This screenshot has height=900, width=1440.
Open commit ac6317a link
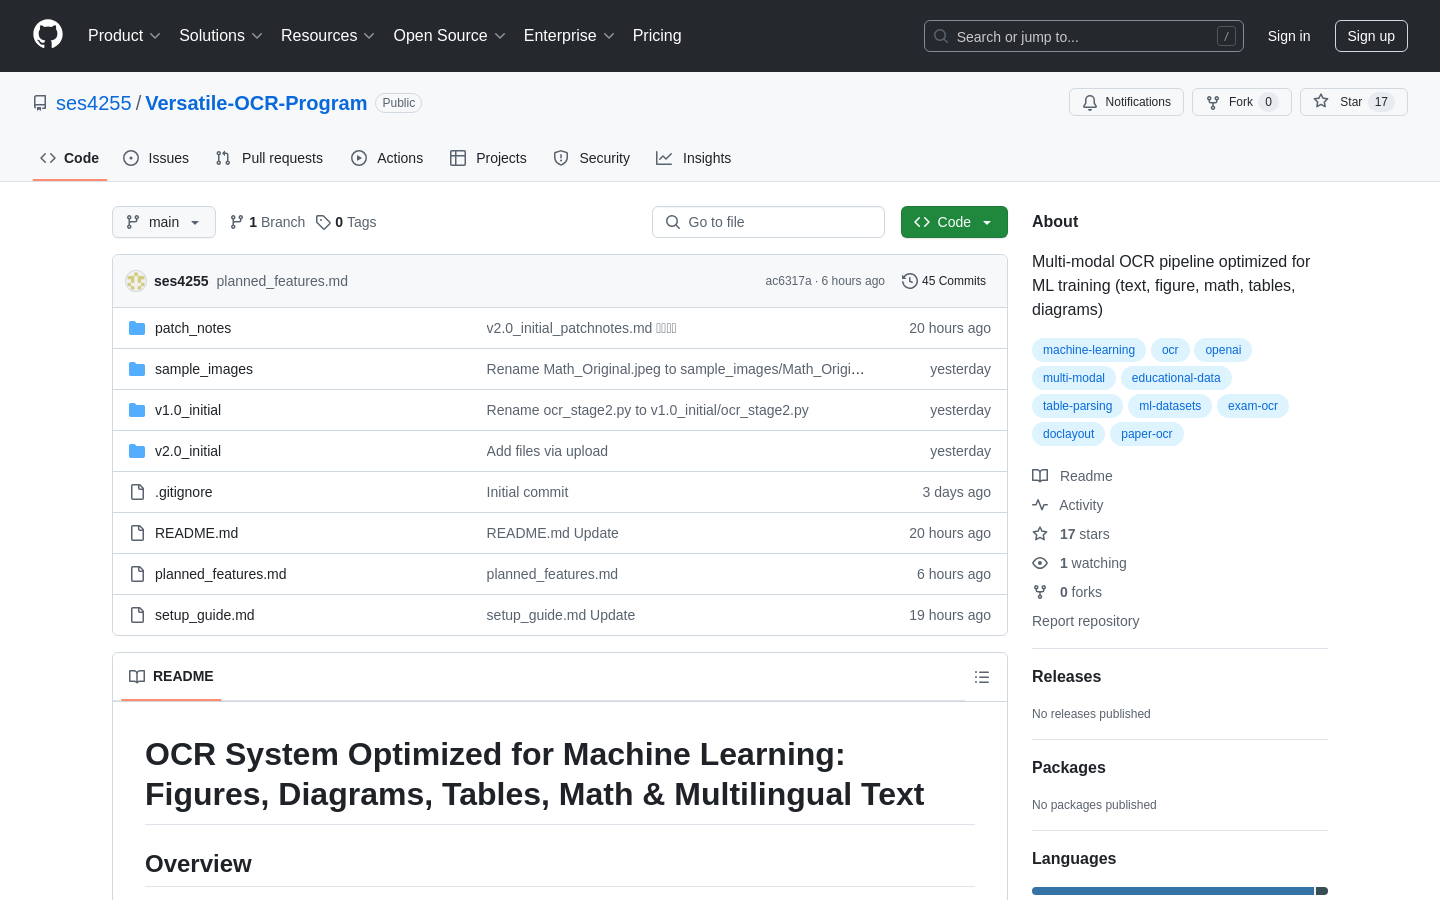click(x=788, y=281)
